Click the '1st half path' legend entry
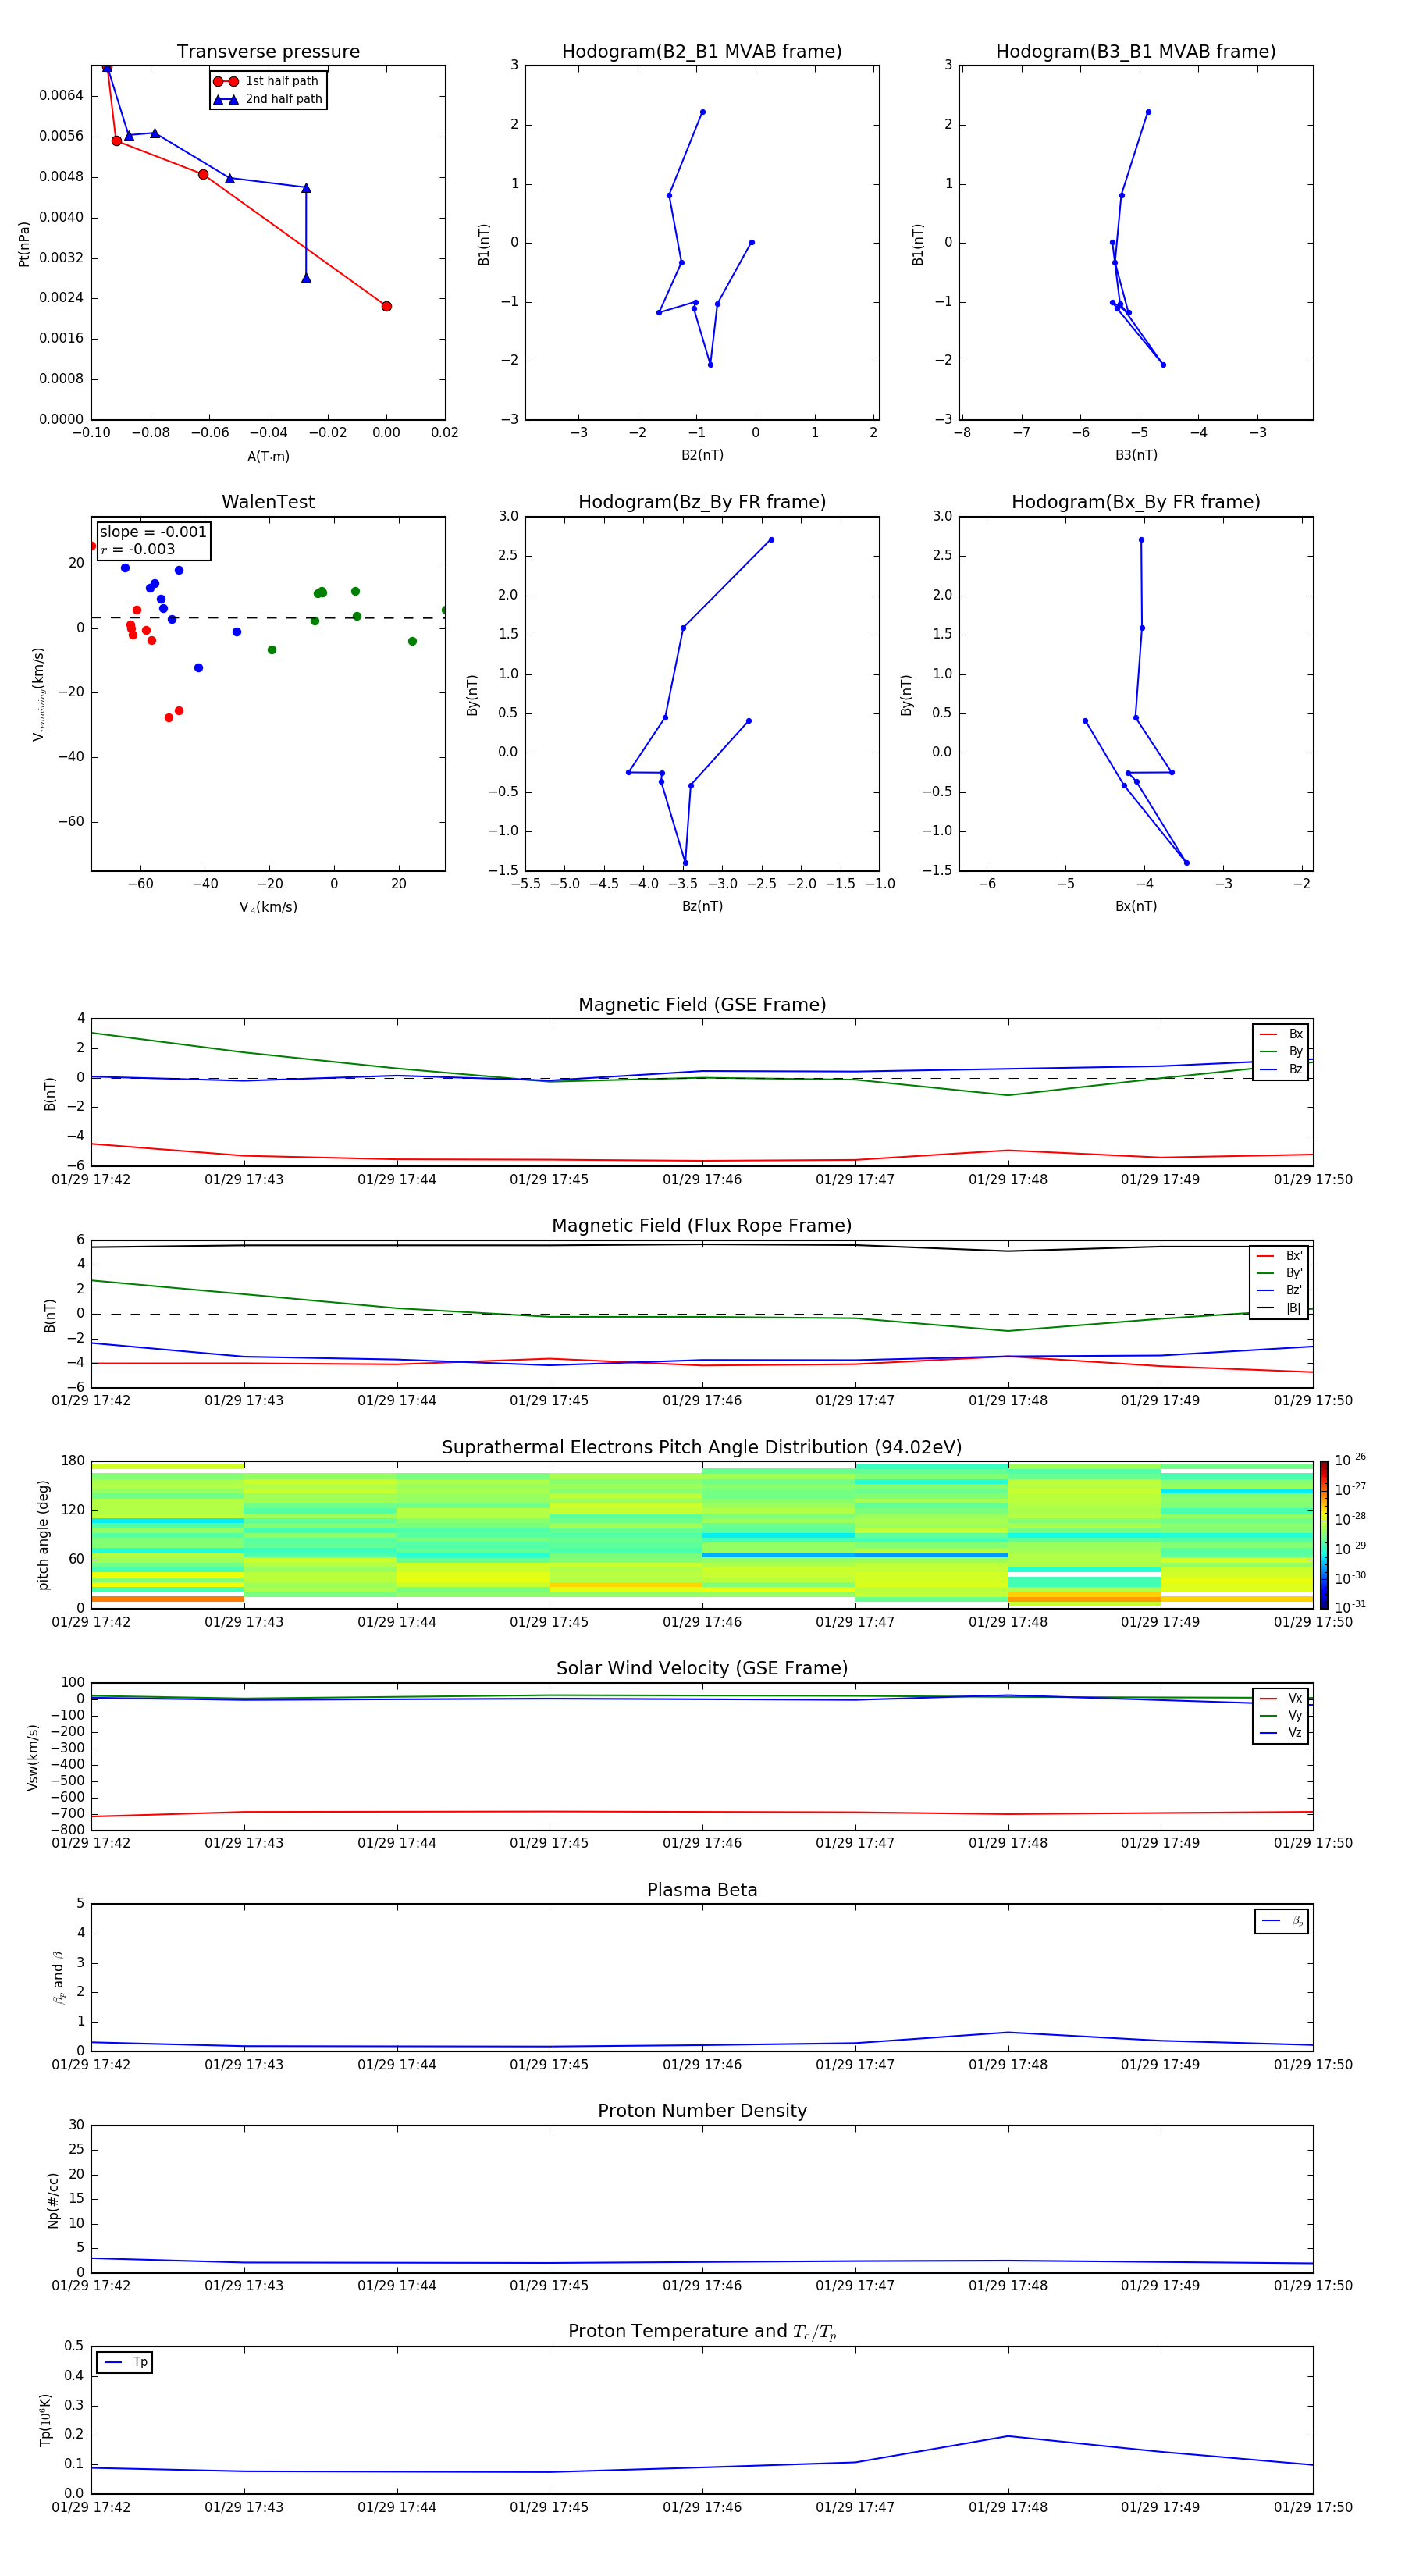This screenshot has height=2576, width=1405. tap(266, 81)
